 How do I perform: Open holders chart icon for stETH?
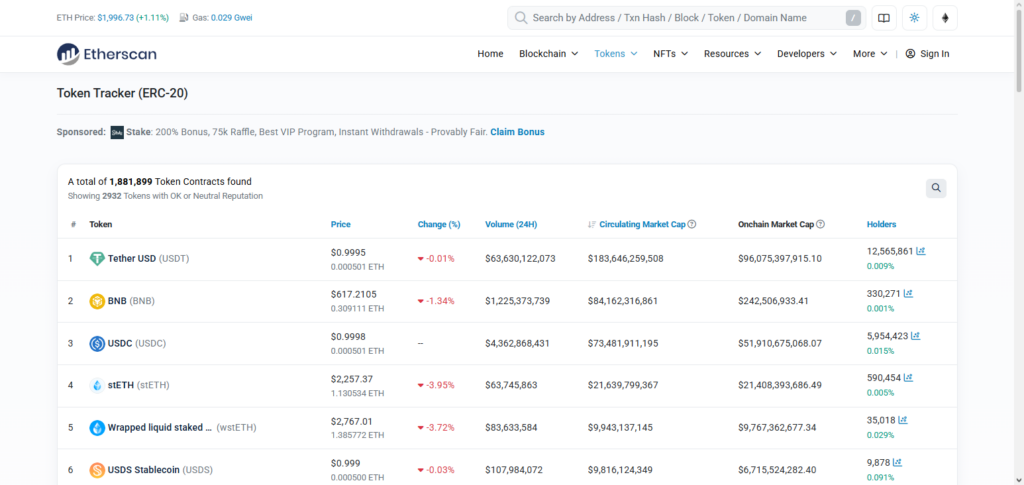point(908,377)
